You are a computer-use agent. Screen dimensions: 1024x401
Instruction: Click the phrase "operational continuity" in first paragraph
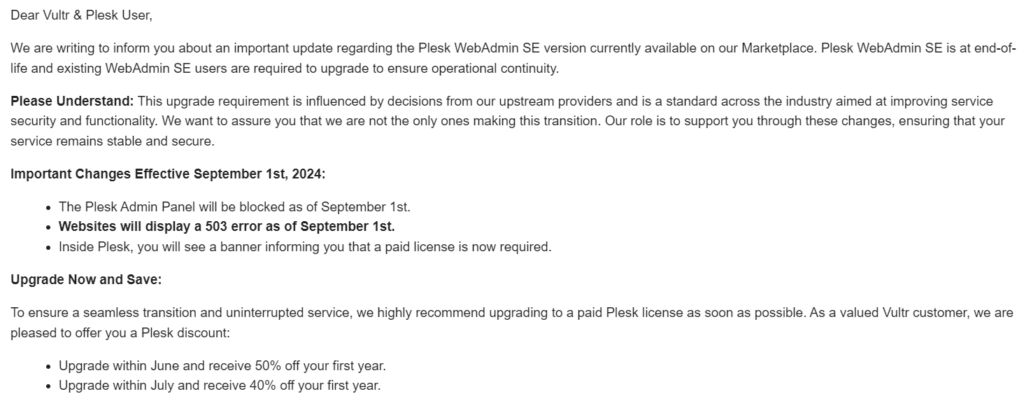click(494, 68)
